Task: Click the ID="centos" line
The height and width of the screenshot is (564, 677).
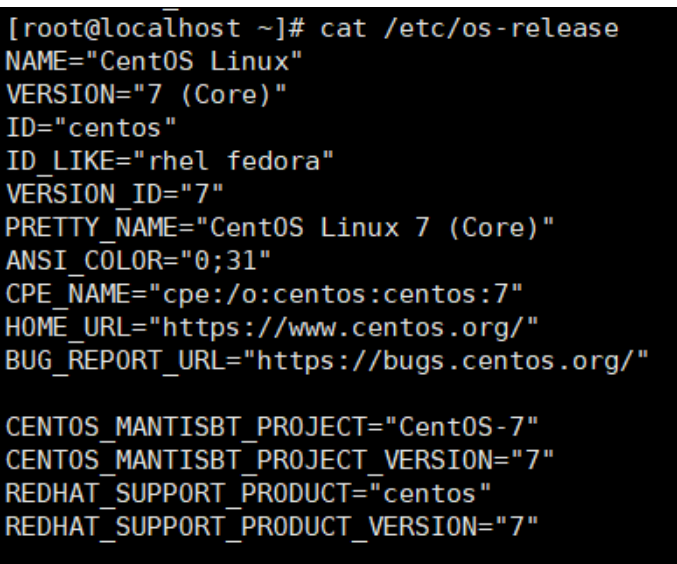Action: (x=91, y=128)
